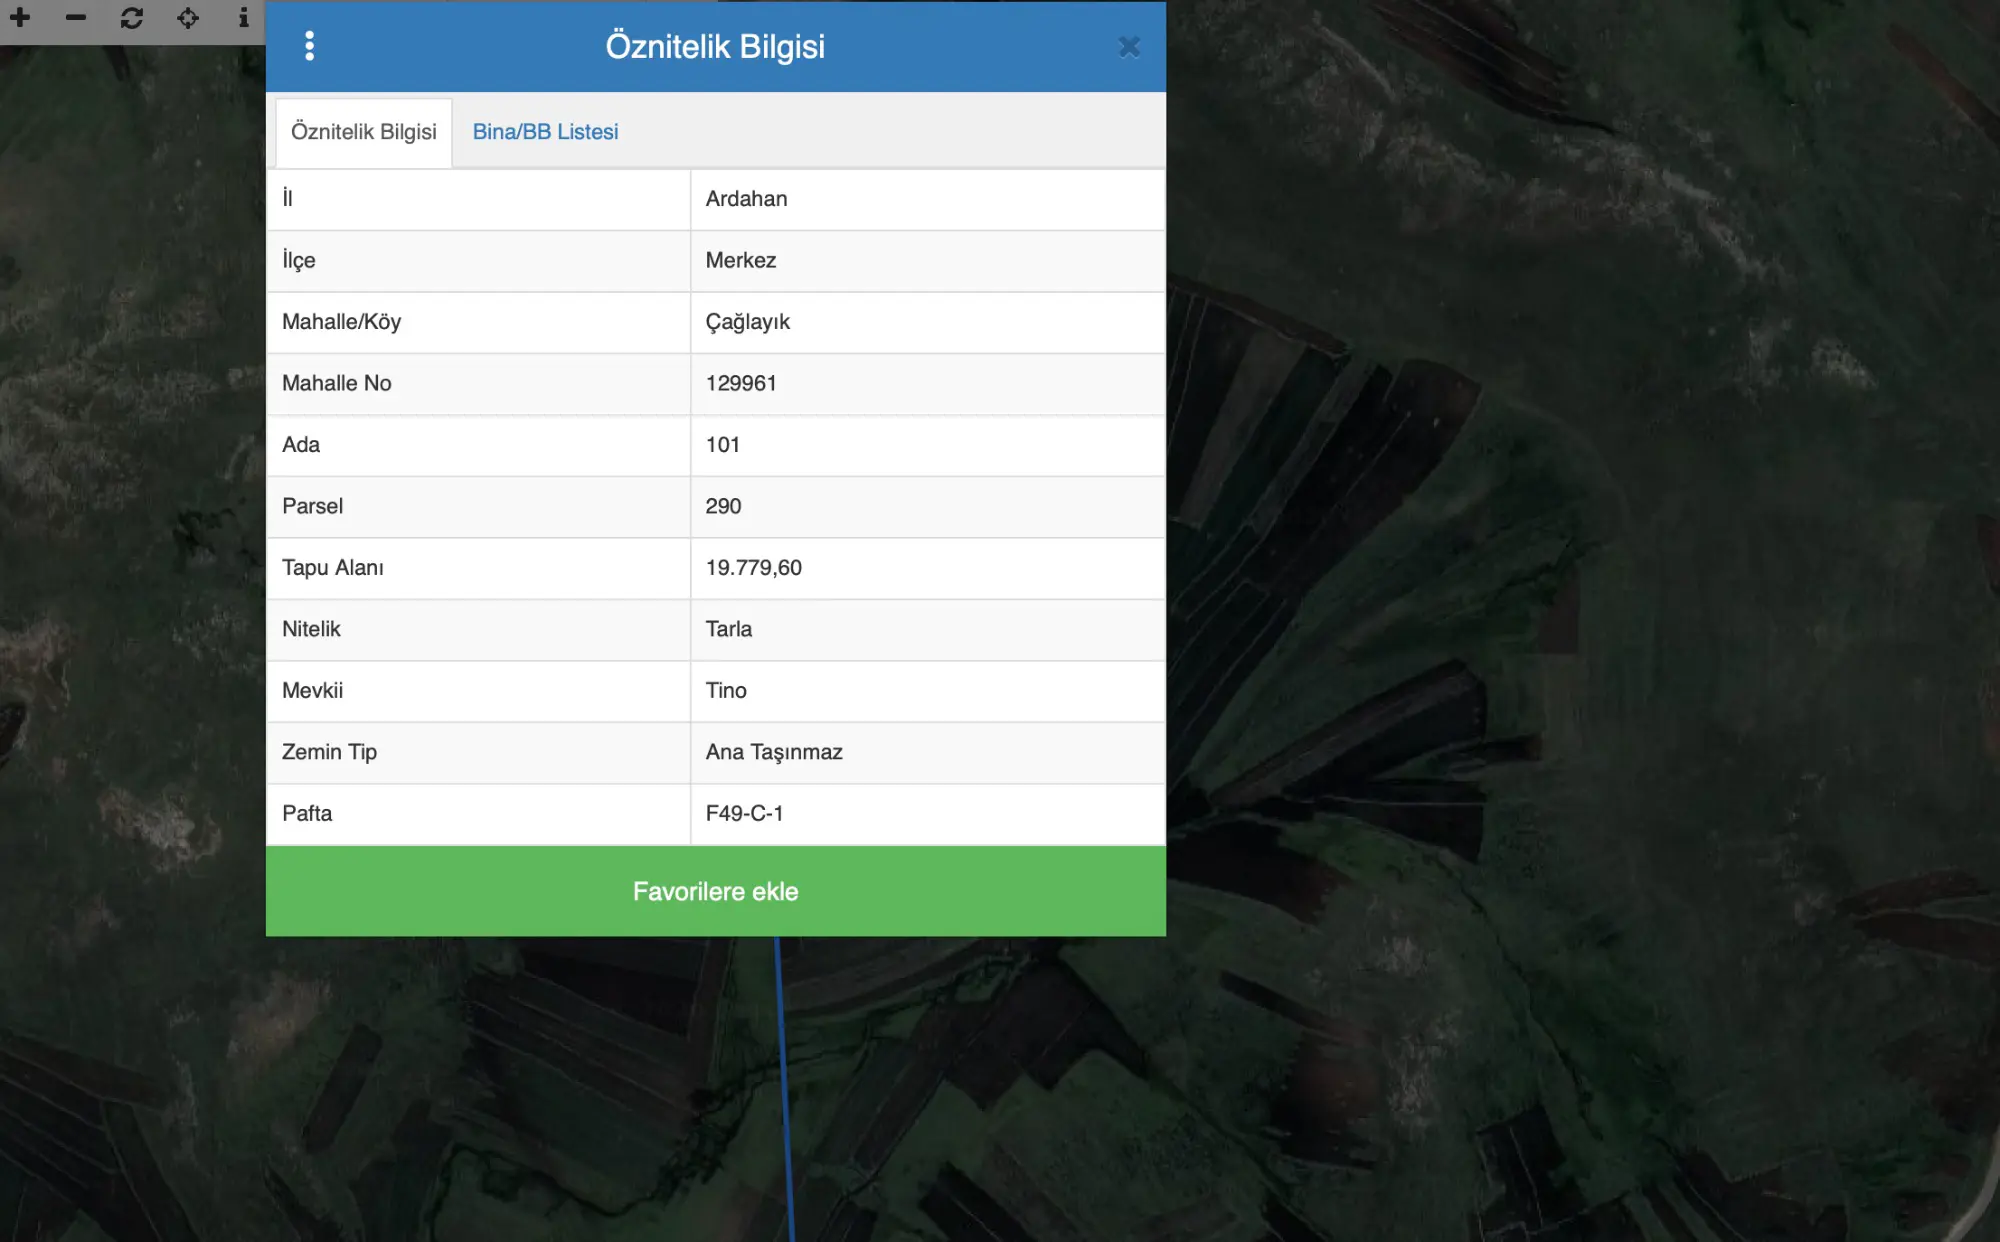Click the Parsel row label
The width and height of the screenshot is (2000, 1242).
[x=312, y=506]
